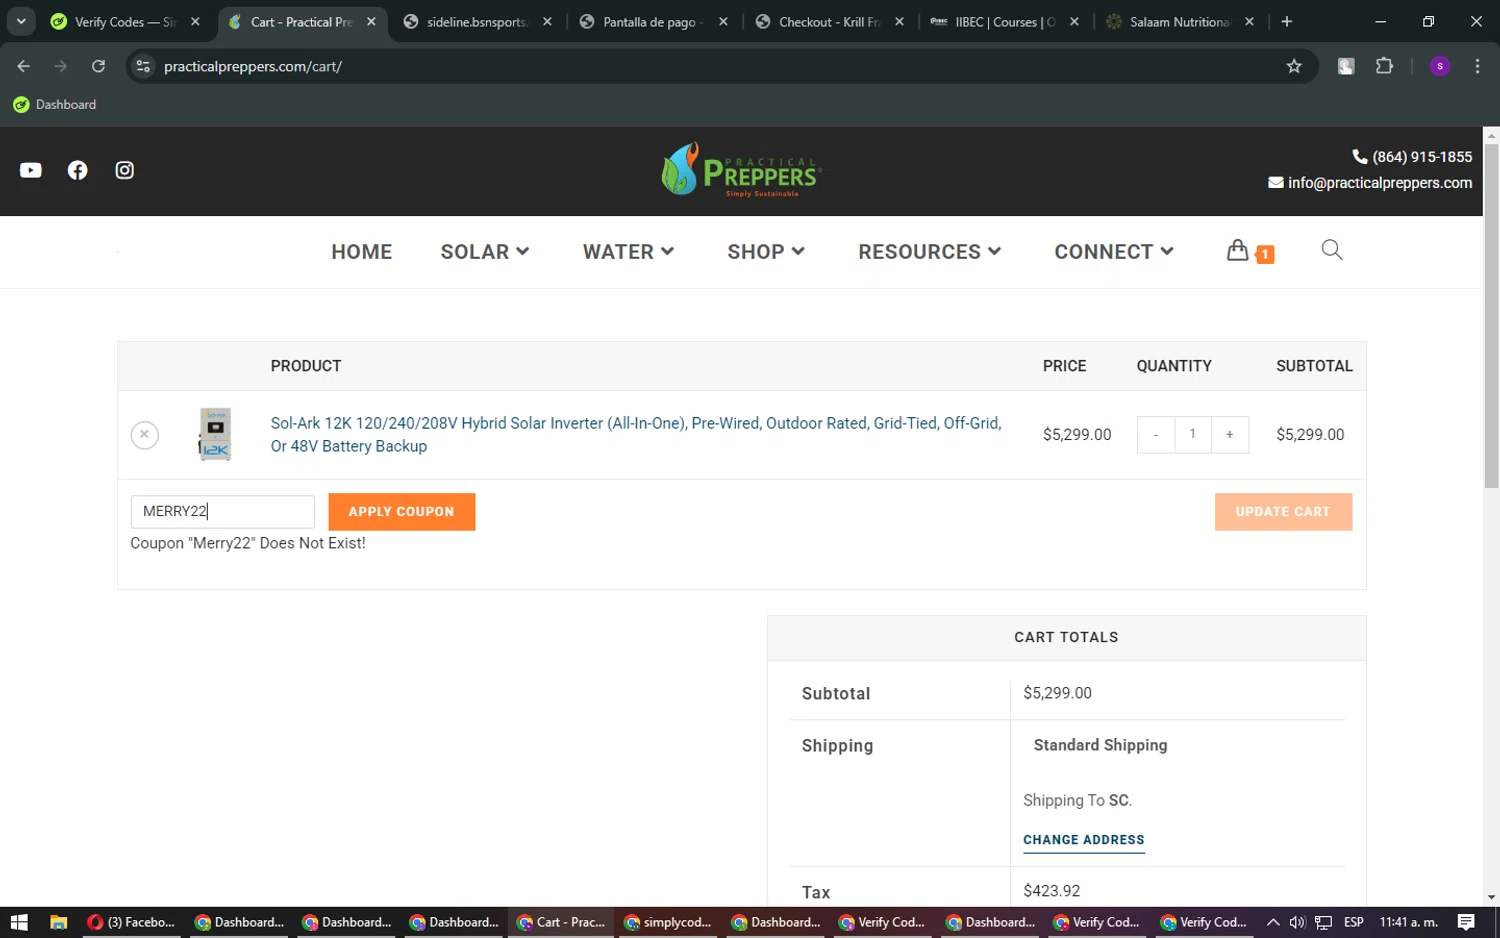Expand the CONNECT menu
The height and width of the screenshot is (938, 1500).
[1114, 252]
